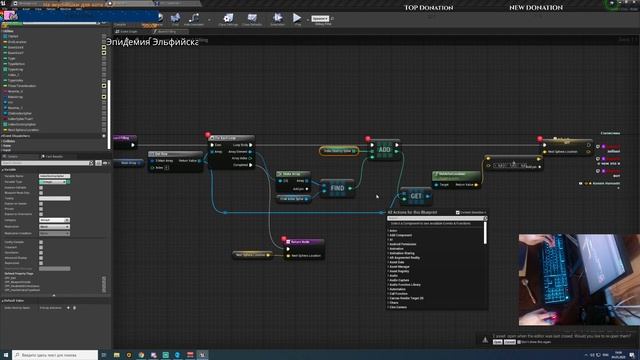Select Audio Function Library category
Screen dimensions: 640x360
[404, 285]
